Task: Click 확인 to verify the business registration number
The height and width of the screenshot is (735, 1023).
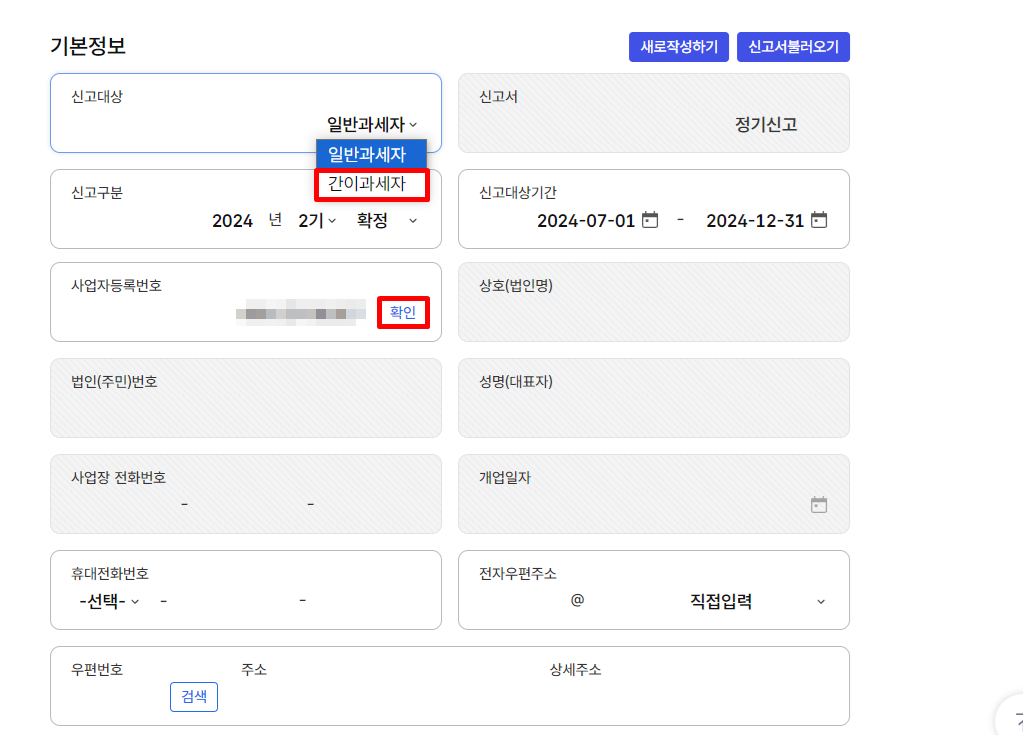Action: coord(403,313)
